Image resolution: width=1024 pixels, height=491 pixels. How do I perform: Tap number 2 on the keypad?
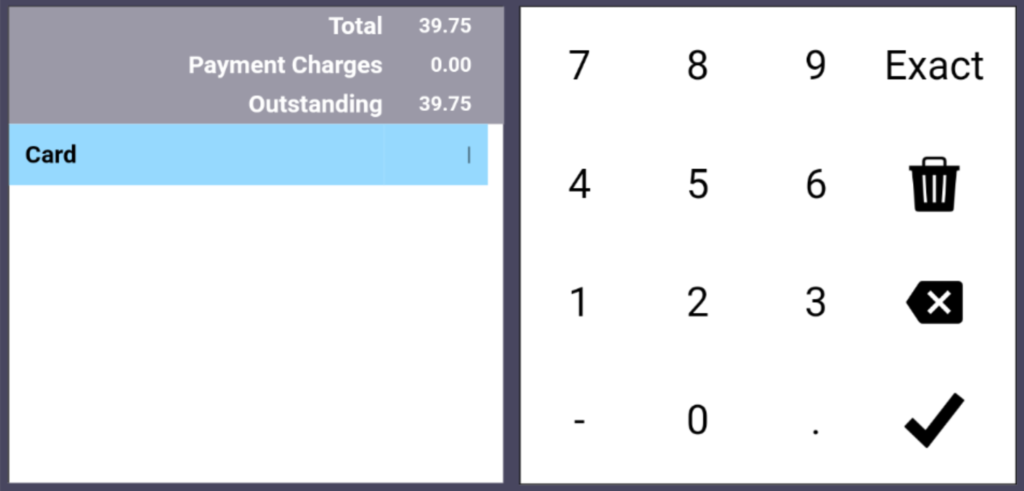pos(698,302)
